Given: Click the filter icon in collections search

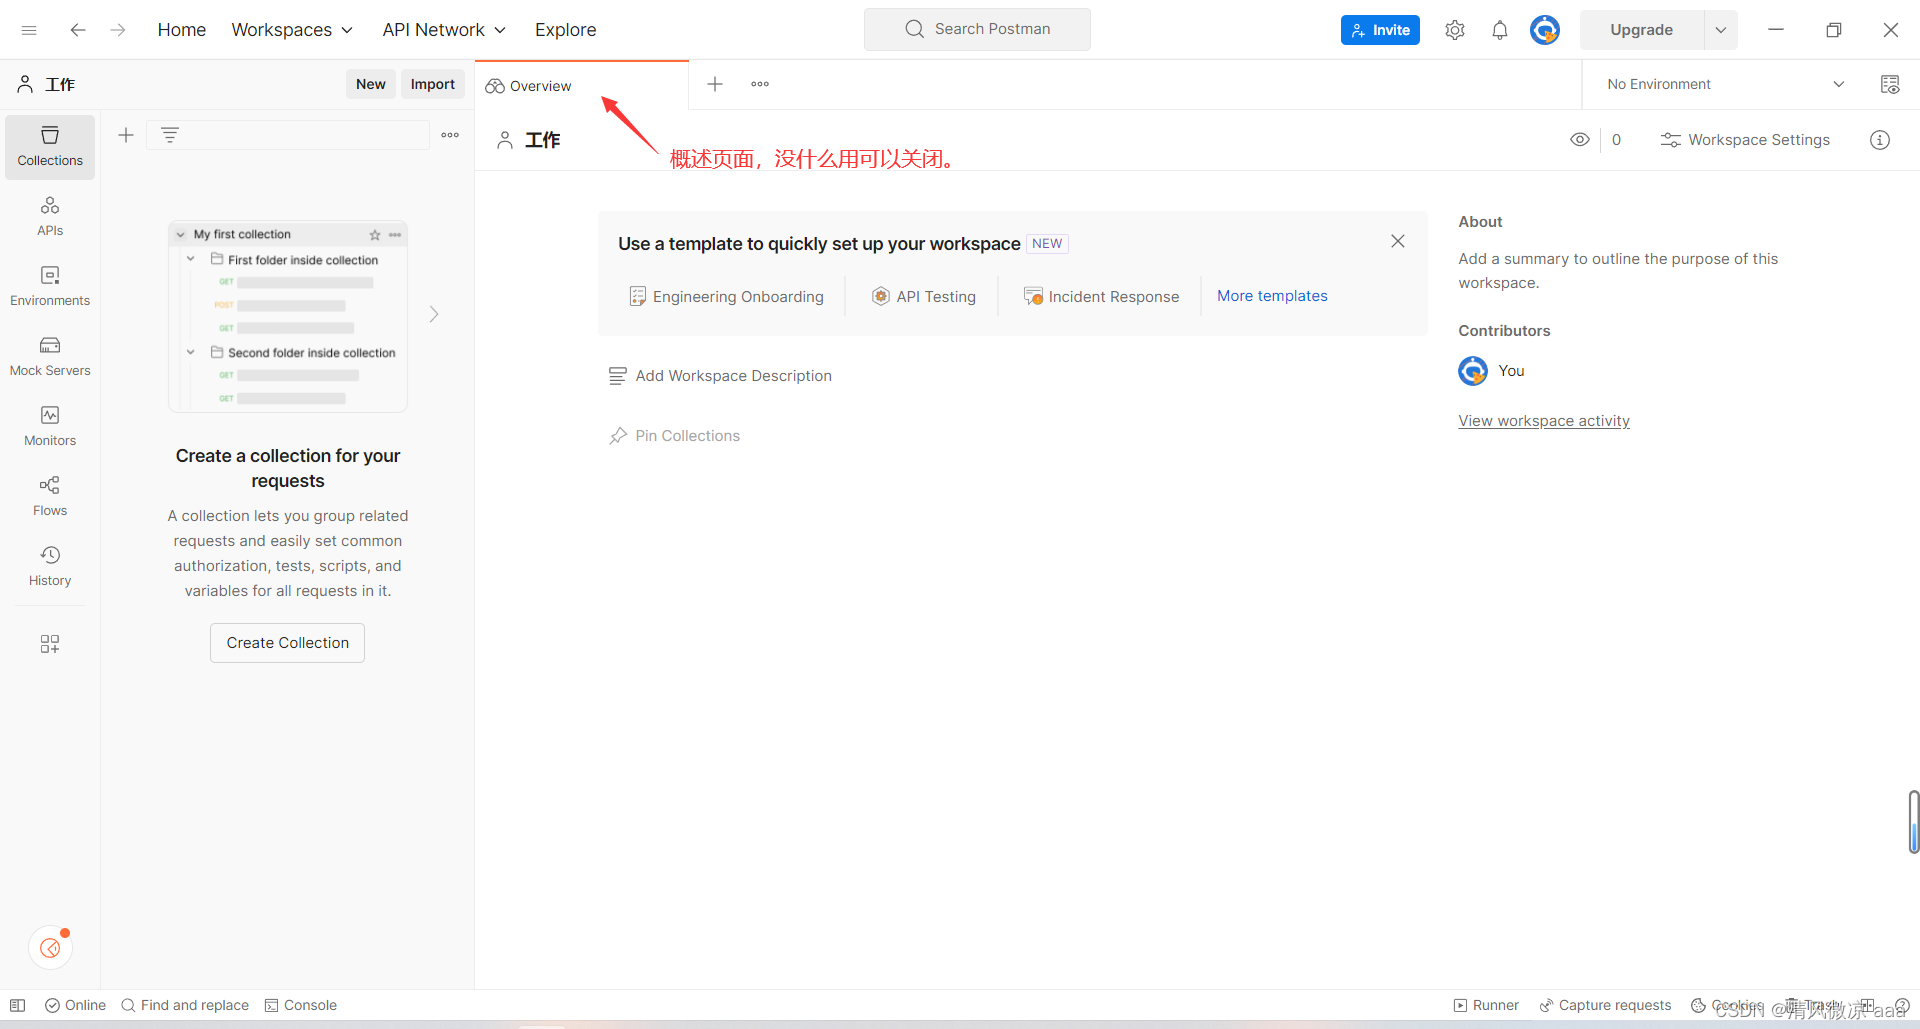Looking at the screenshot, I should pyautogui.click(x=170, y=135).
